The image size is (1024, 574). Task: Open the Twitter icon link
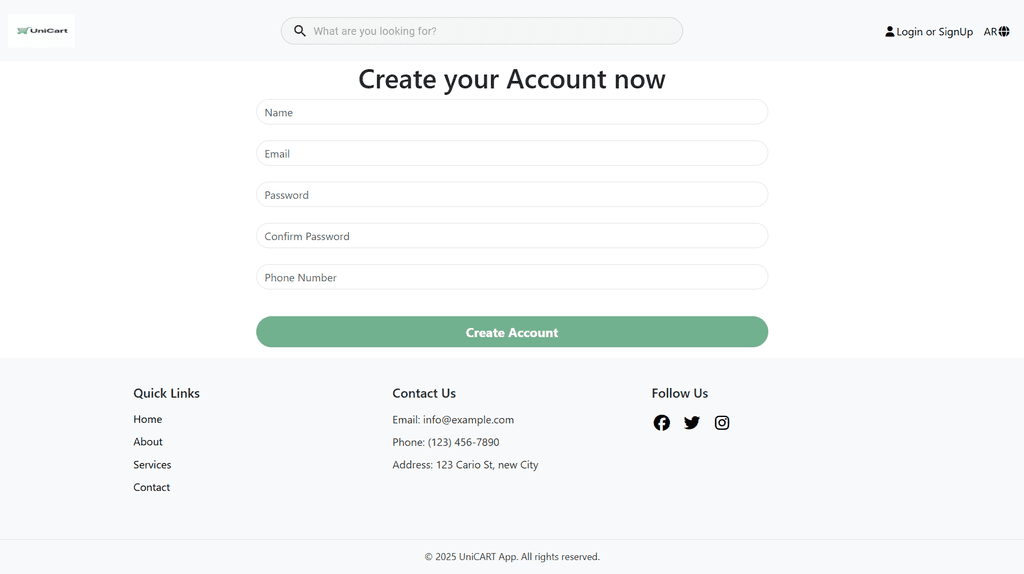pos(692,423)
